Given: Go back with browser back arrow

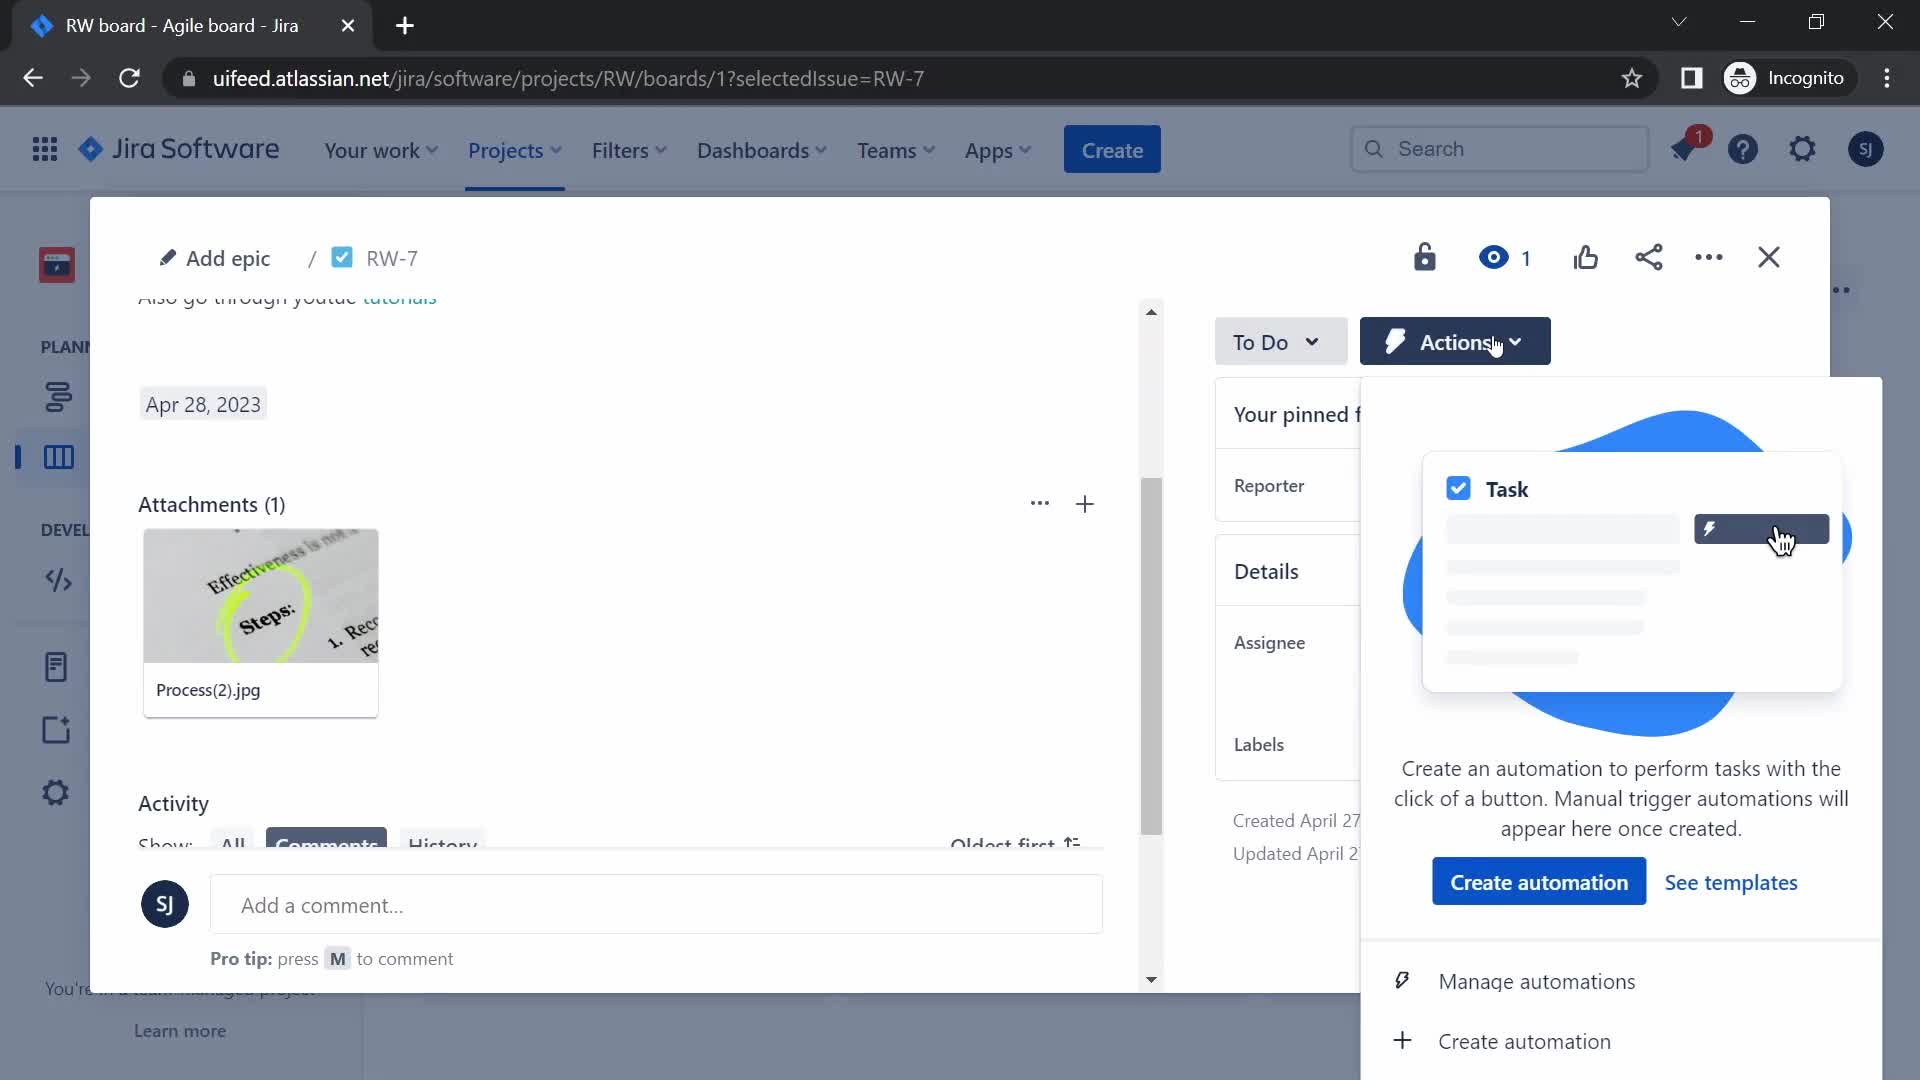Looking at the screenshot, I should (x=32, y=78).
